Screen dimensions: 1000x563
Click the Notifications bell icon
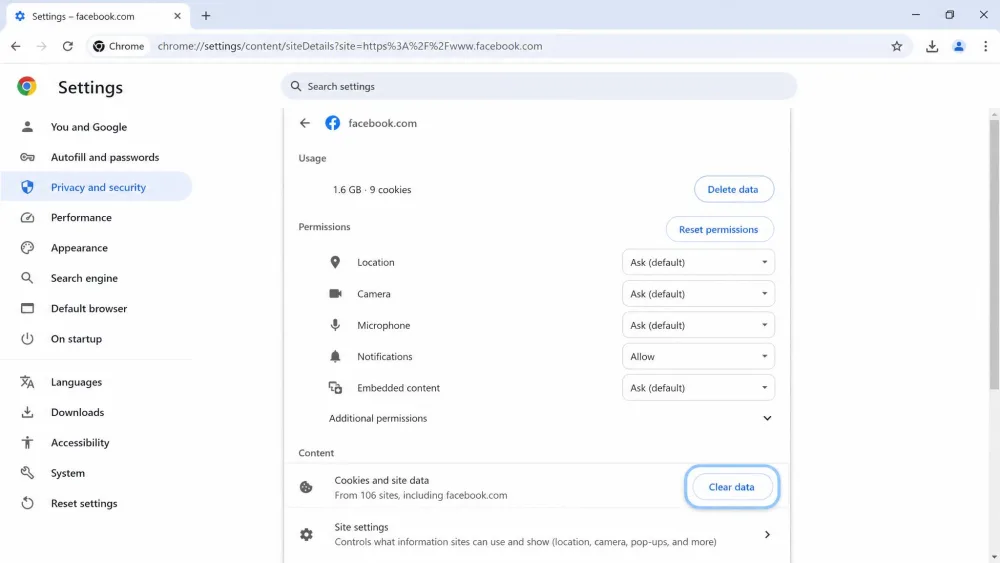click(335, 356)
